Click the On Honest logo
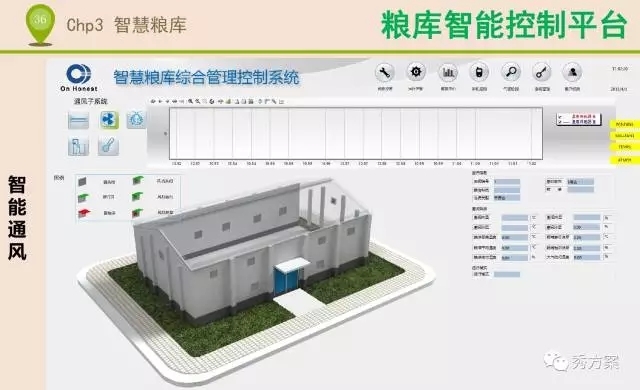This screenshot has height=390, width=640. click(x=79, y=78)
